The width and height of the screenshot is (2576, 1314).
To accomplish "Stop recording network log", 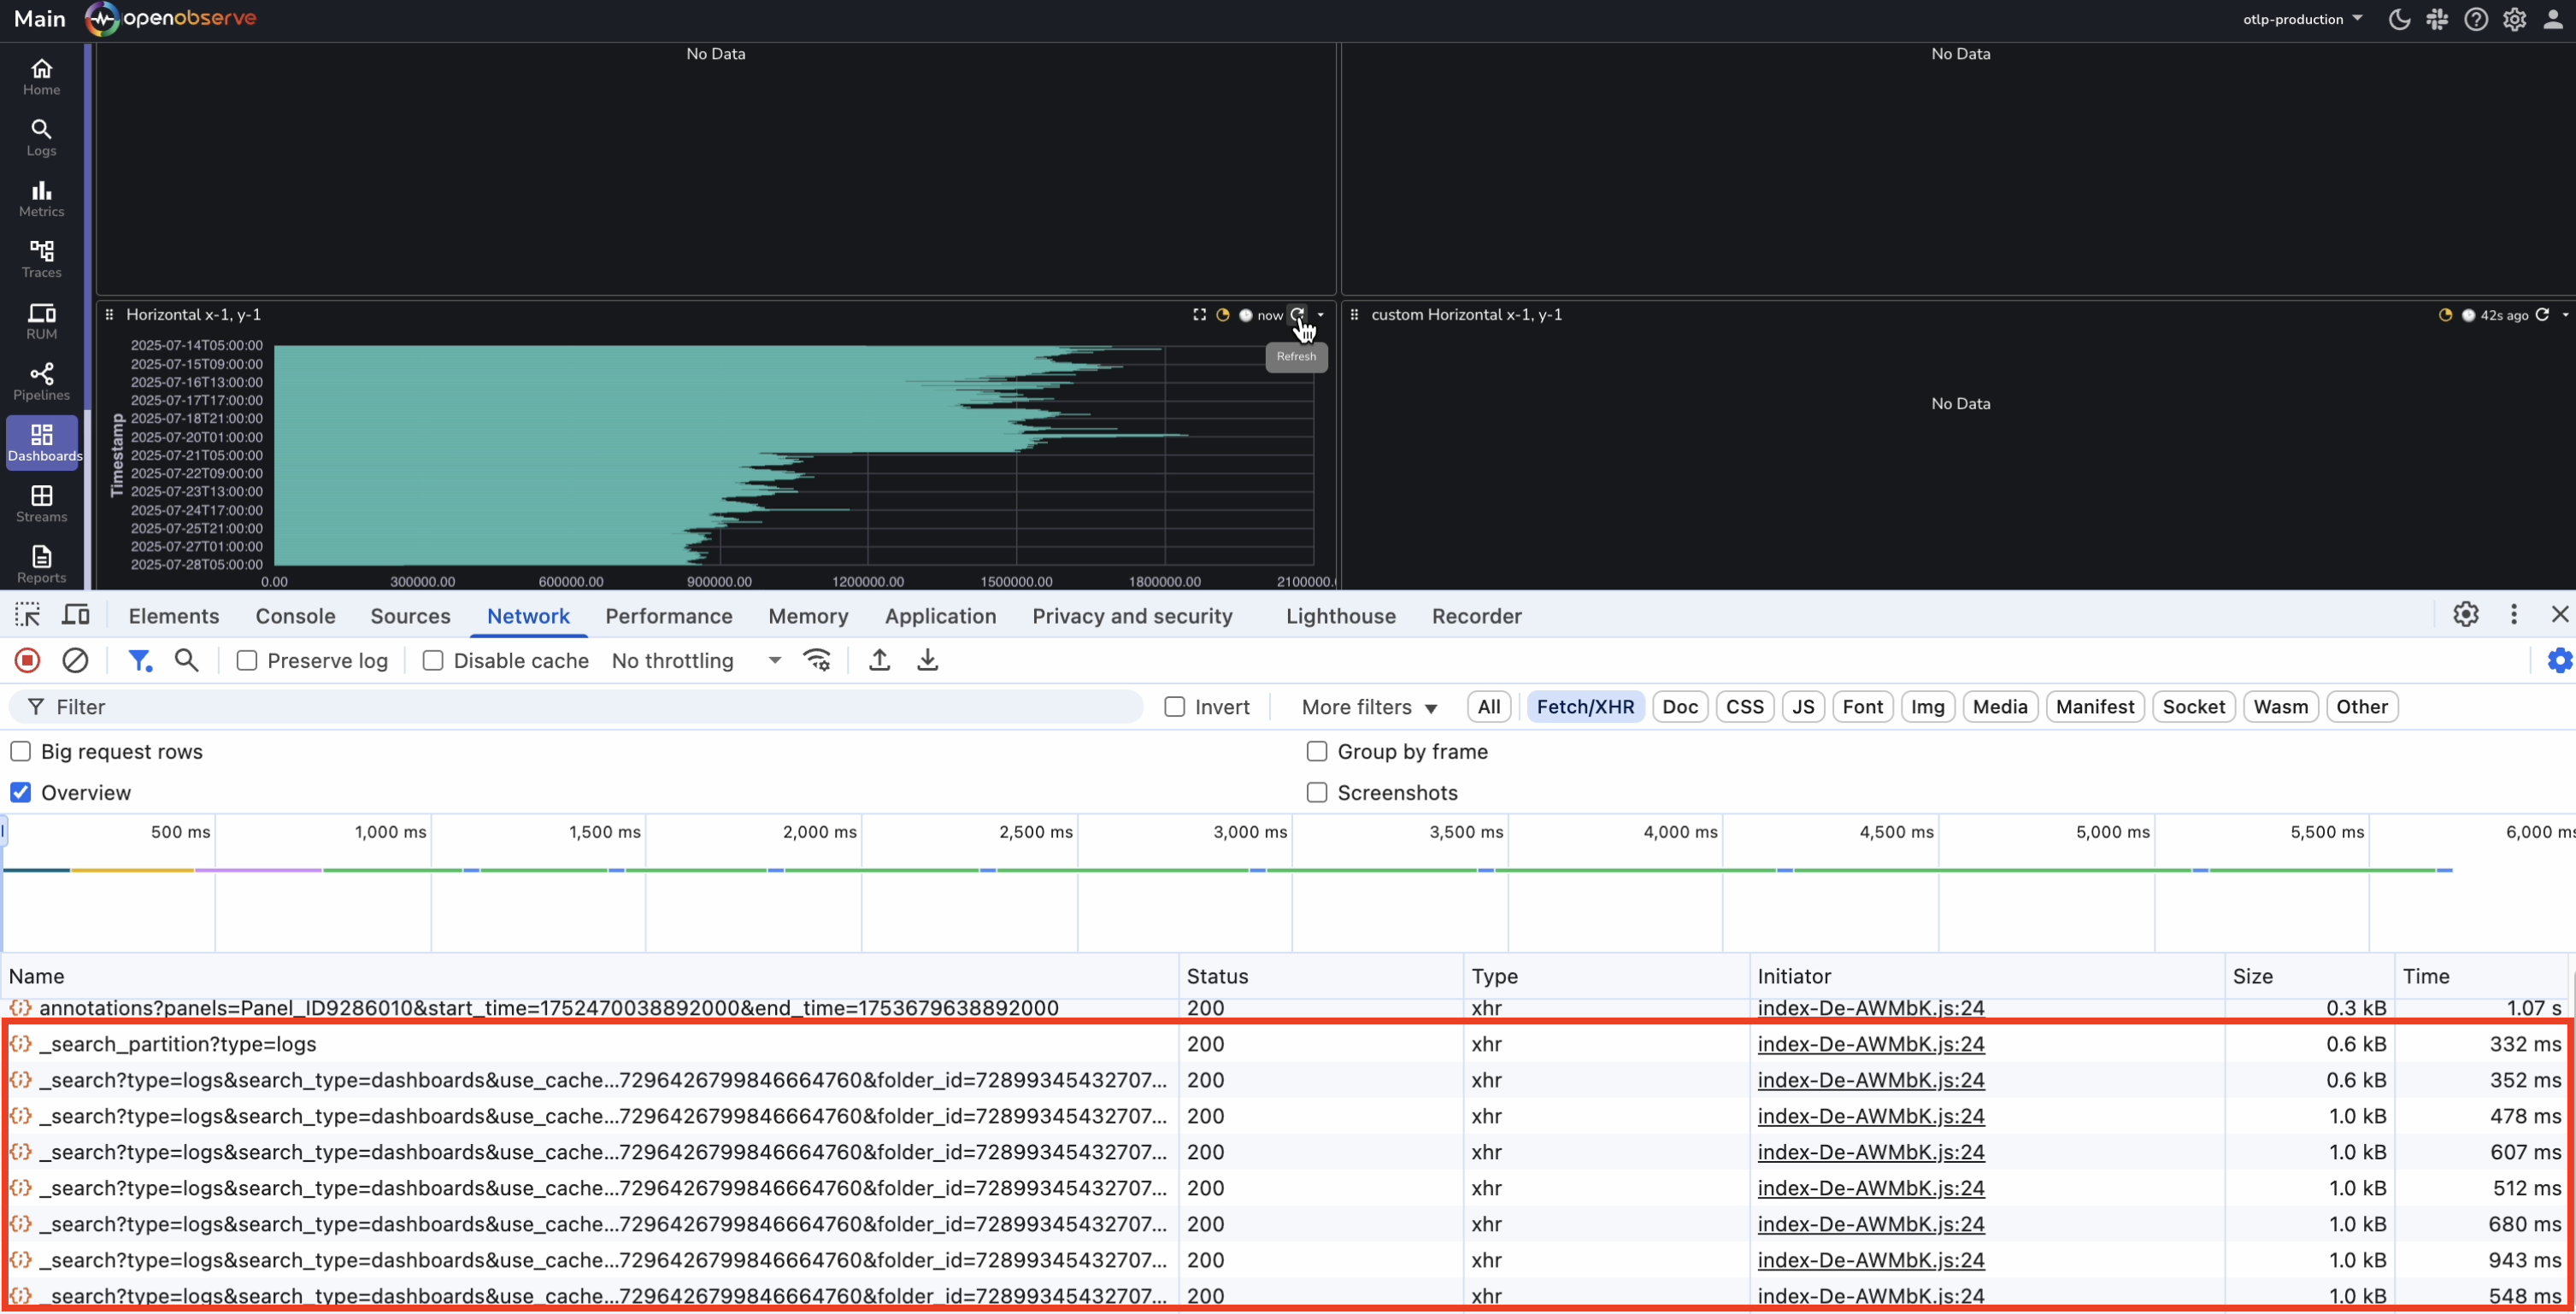I will point(27,660).
